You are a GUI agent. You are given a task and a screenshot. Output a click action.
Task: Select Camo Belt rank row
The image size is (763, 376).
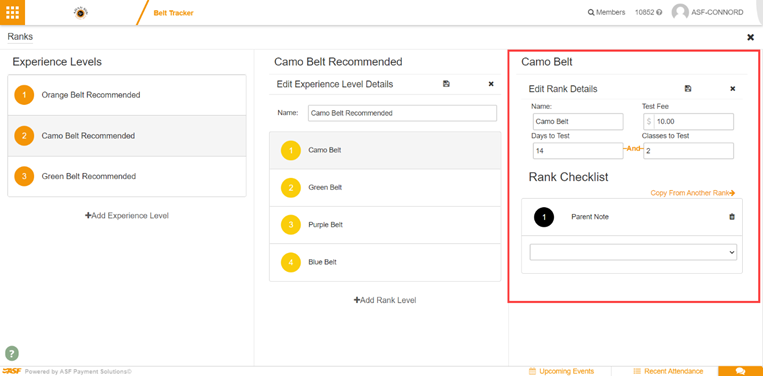click(x=385, y=150)
